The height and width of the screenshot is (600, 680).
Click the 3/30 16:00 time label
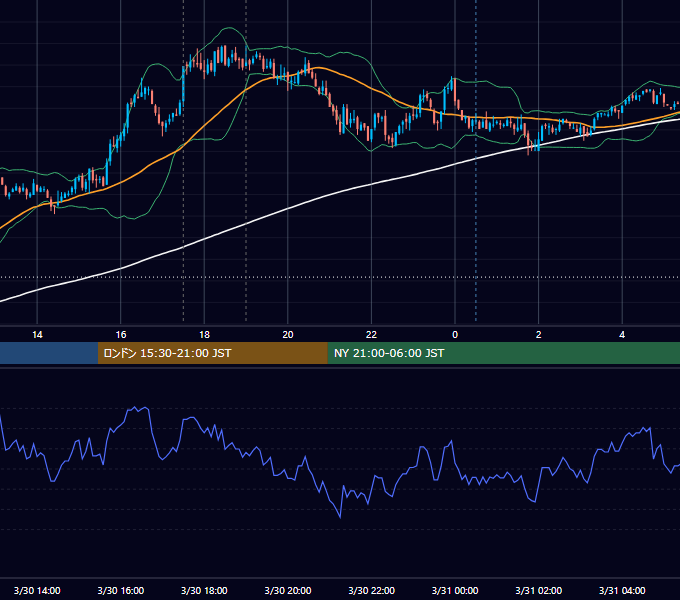point(121,590)
